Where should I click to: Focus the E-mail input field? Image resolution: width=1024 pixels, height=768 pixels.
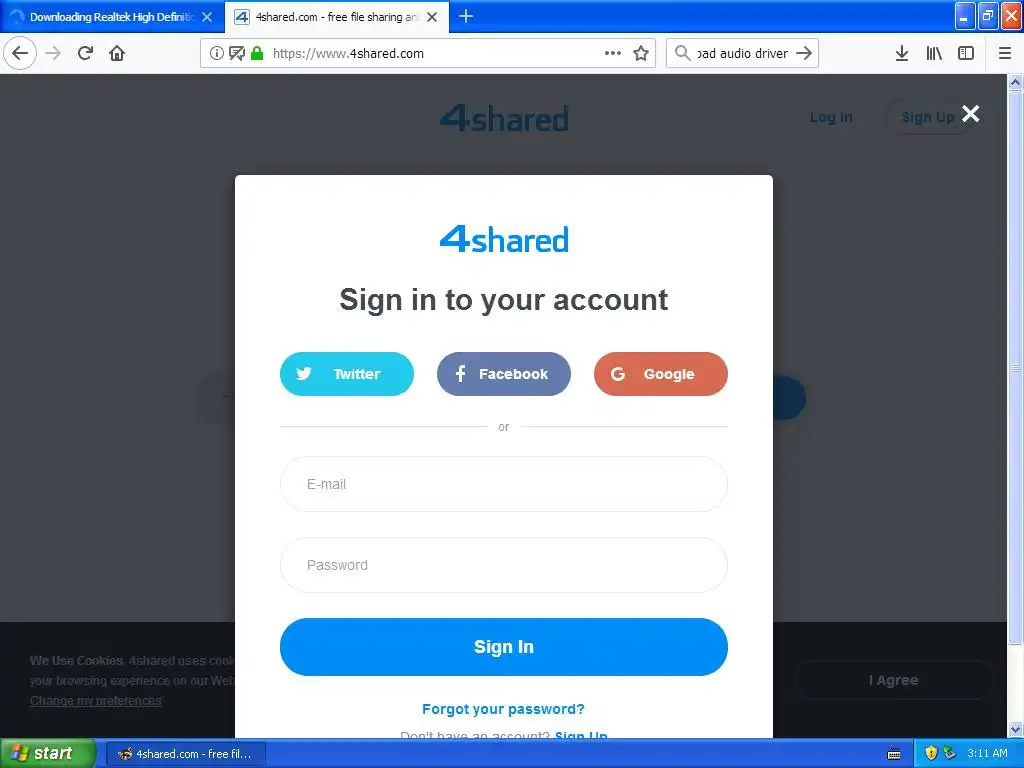504,484
